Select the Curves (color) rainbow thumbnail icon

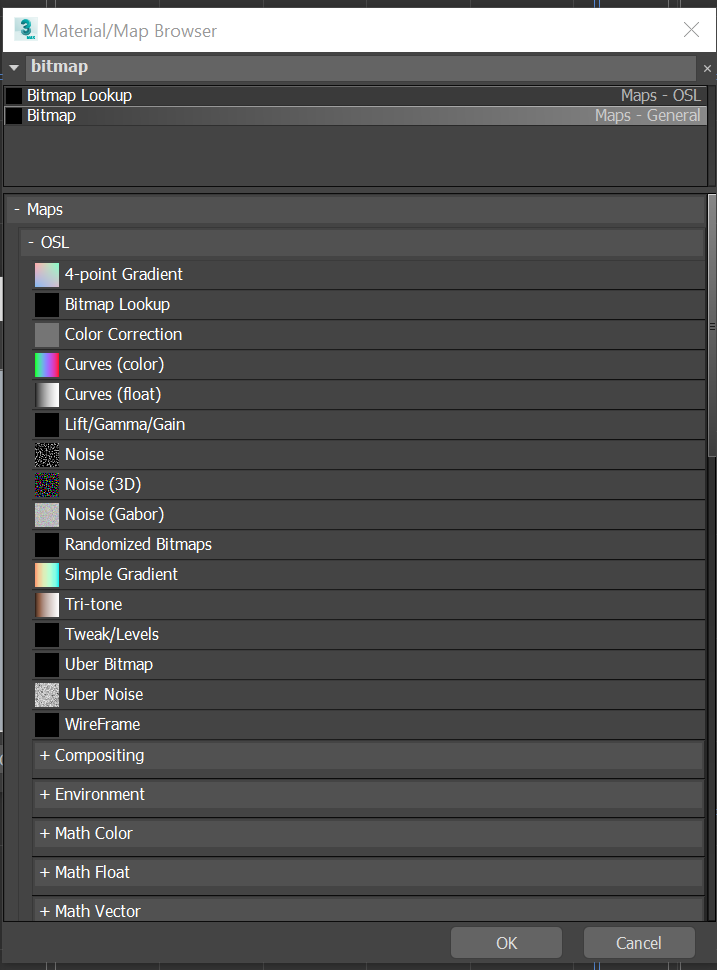[x=47, y=365]
